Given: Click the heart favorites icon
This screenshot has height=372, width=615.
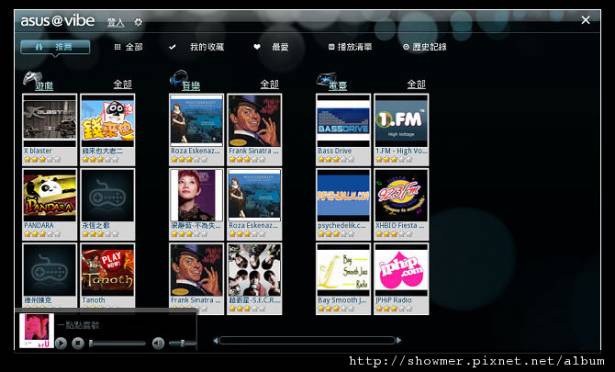Looking at the screenshot, I should pyautogui.click(x=257, y=47).
